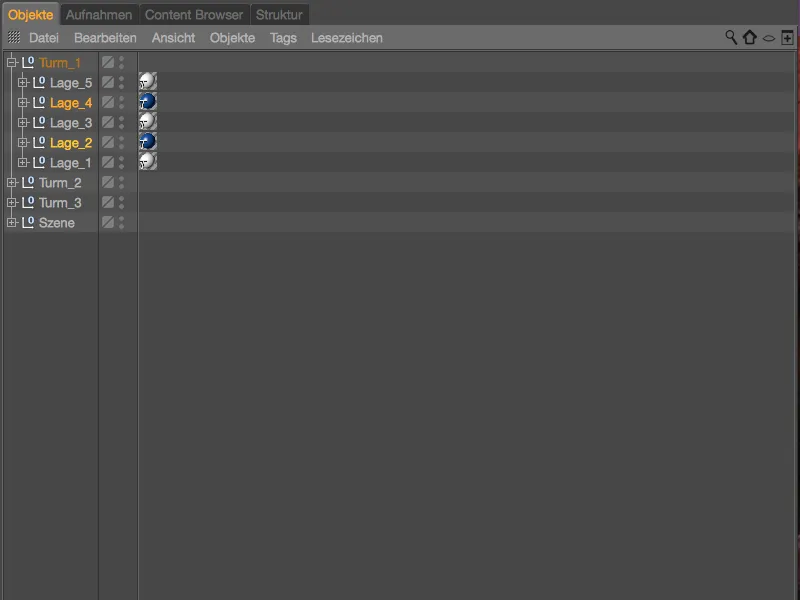This screenshot has width=800, height=600.
Task: Select the Turm_2 object name
Action: pyautogui.click(x=60, y=183)
